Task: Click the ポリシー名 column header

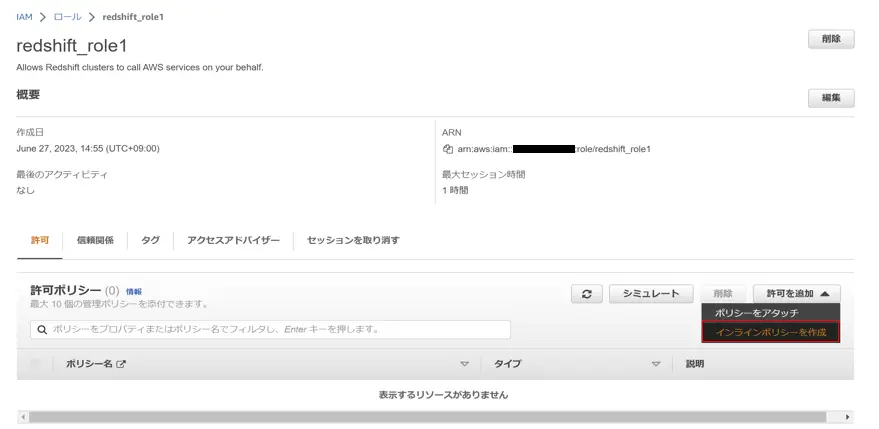Action: [89, 364]
